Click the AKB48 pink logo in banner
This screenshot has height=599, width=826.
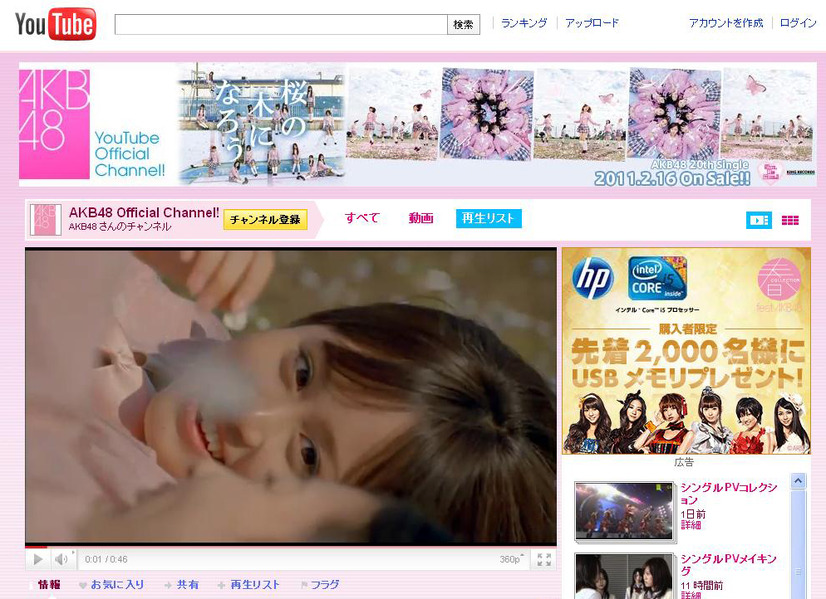(x=54, y=124)
